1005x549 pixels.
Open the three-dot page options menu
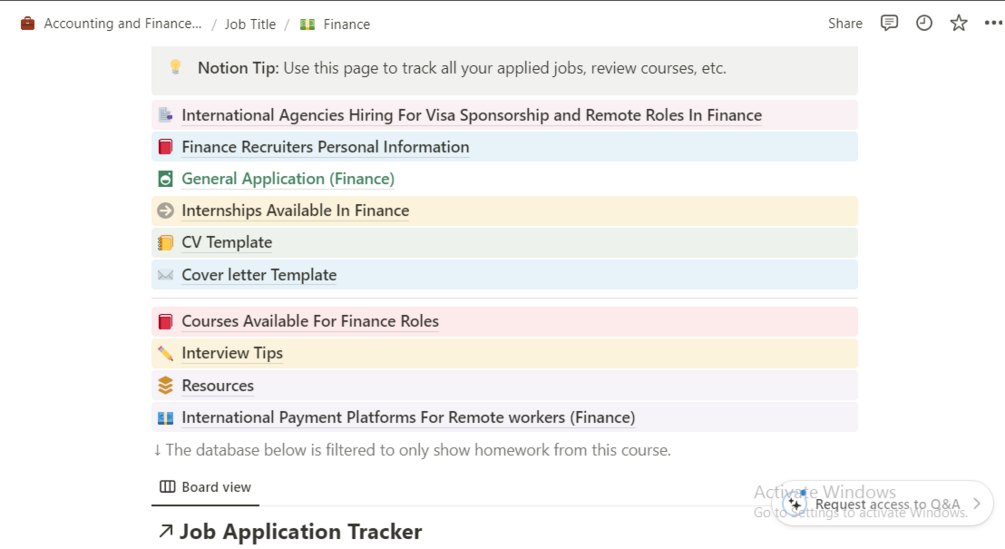click(992, 23)
